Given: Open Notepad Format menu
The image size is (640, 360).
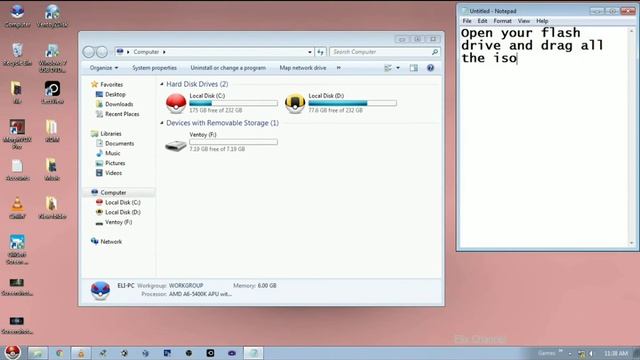Looking at the screenshot, I should [x=502, y=21].
